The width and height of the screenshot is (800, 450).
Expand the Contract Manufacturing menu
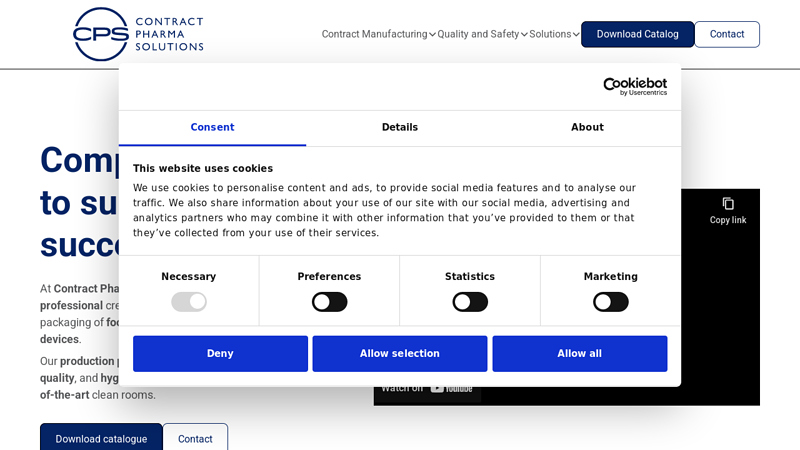click(379, 34)
